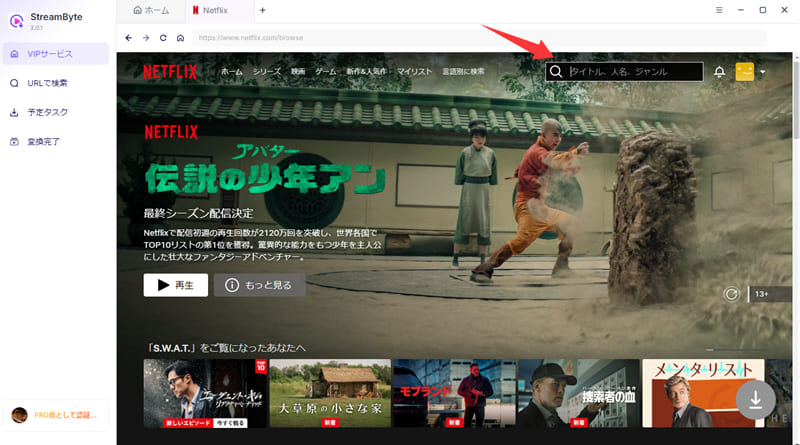Play the featured title with 再生
This screenshot has width=800, height=445.
pyautogui.click(x=176, y=285)
